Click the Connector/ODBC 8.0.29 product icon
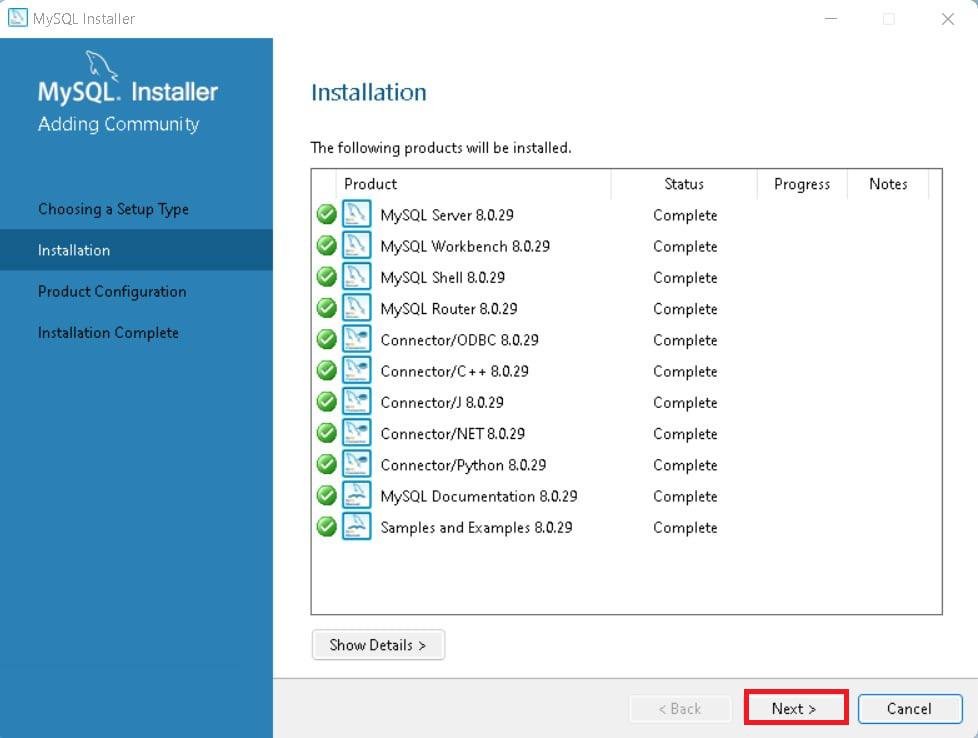This screenshot has width=978, height=738. pos(356,339)
